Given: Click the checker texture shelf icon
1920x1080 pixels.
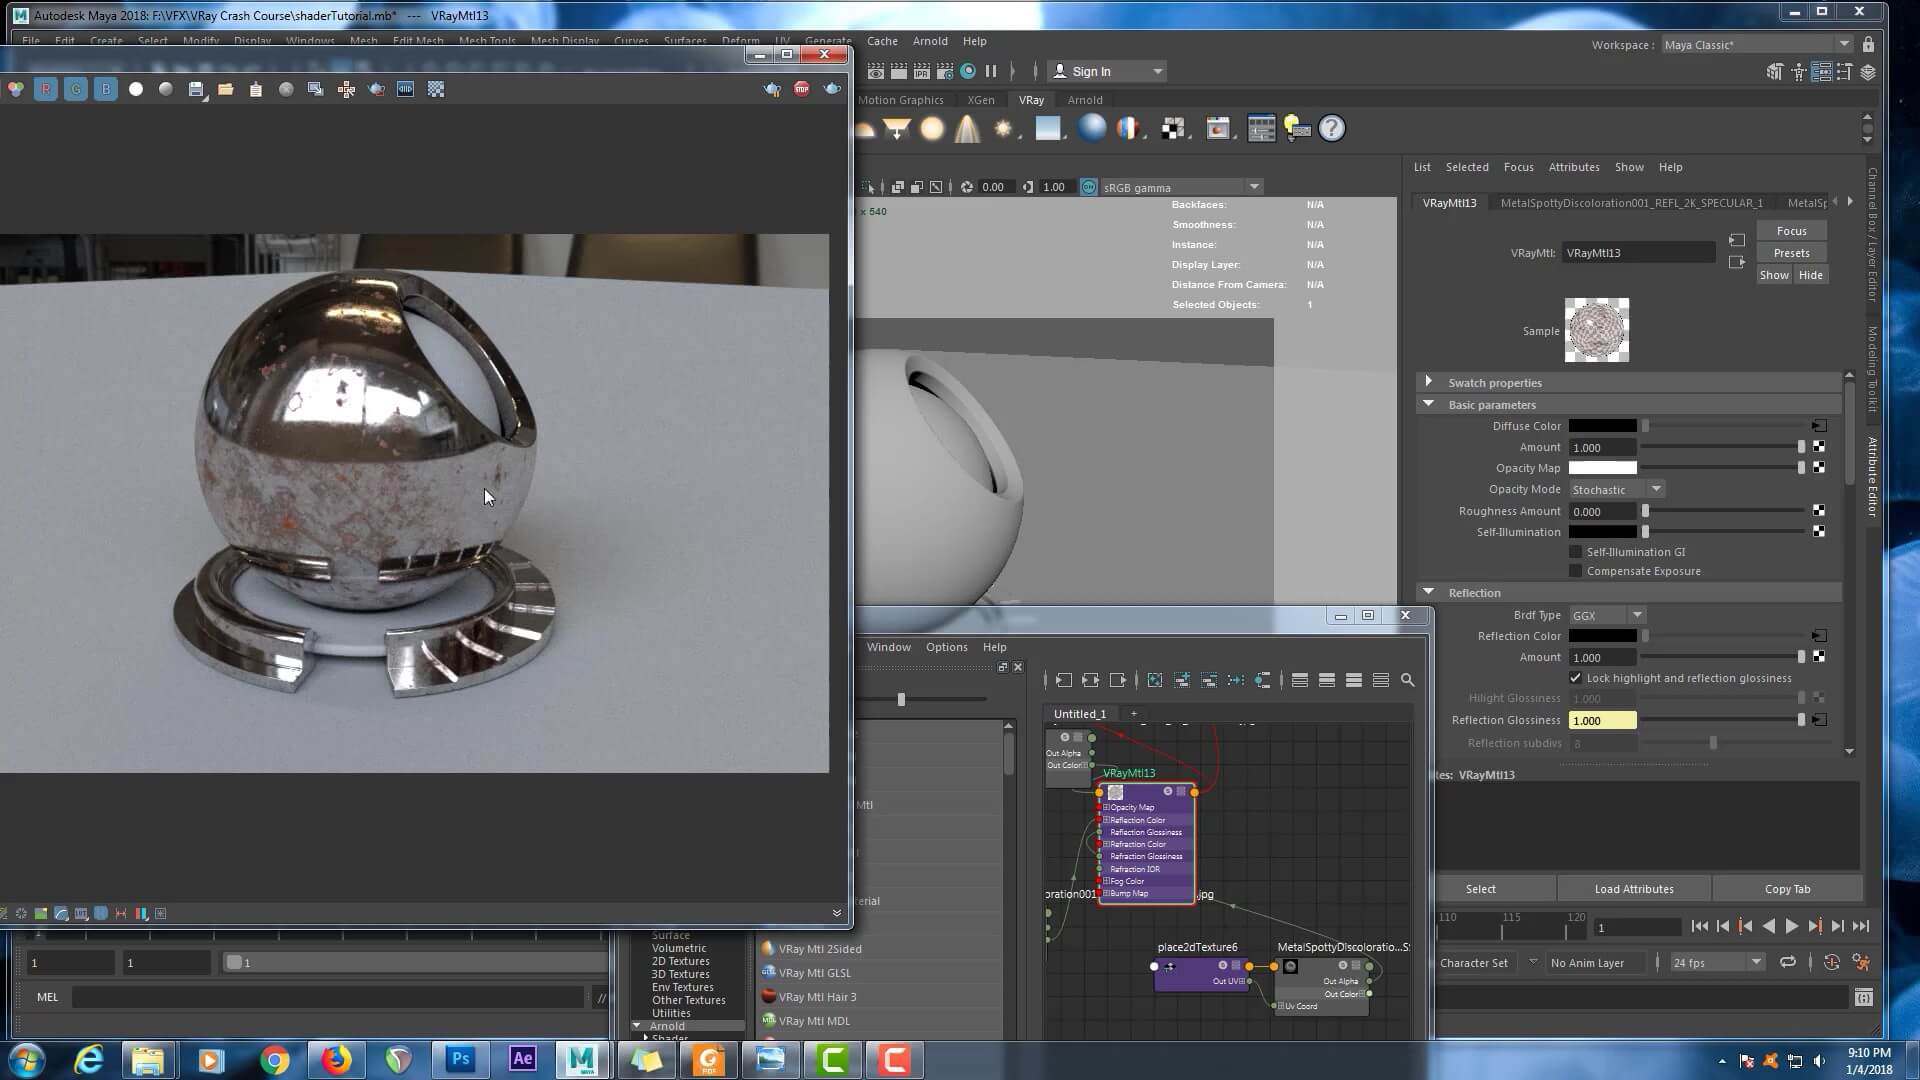Looking at the screenshot, I should click(1172, 129).
